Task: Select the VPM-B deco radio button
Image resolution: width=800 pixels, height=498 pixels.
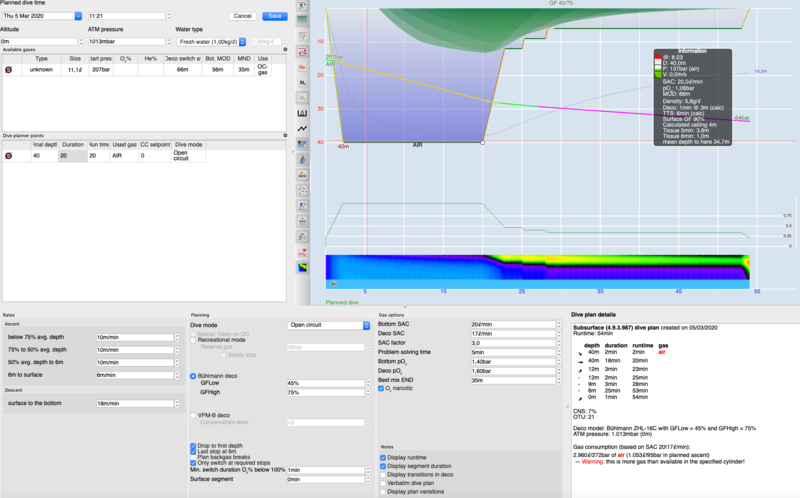Action: [193, 415]
